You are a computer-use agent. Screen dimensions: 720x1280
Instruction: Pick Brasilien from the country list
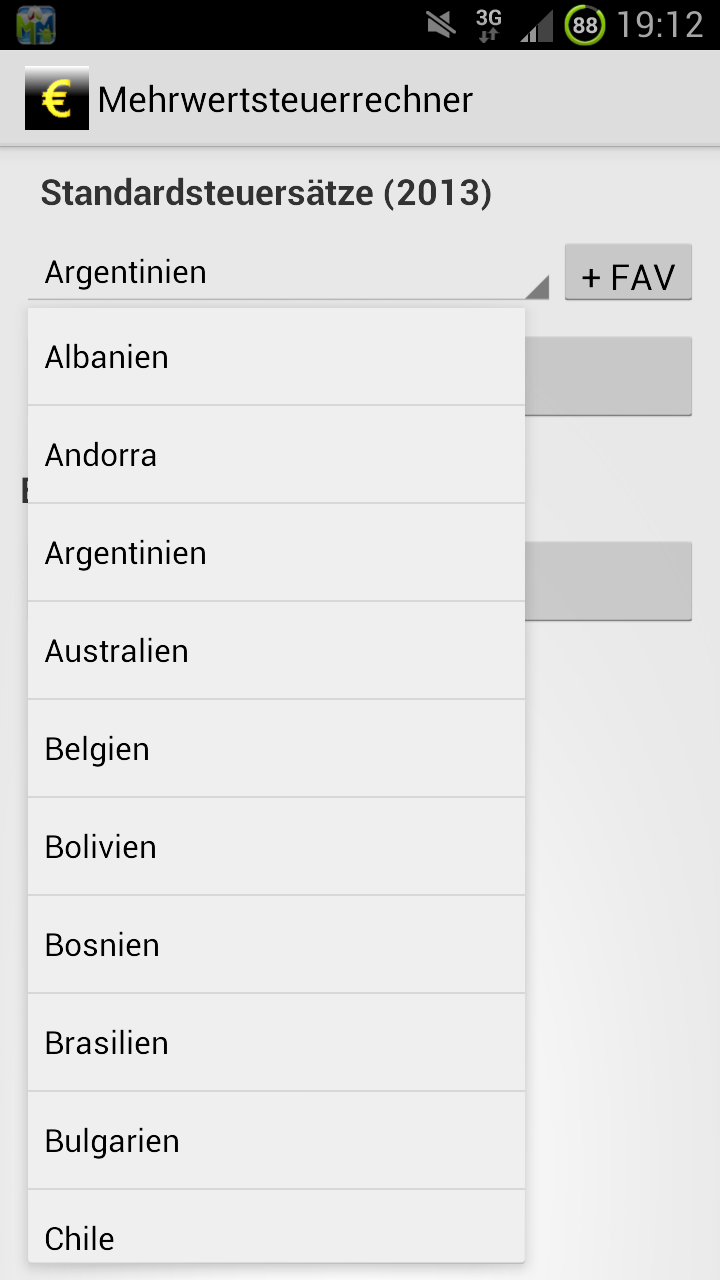pos(276,1043)
